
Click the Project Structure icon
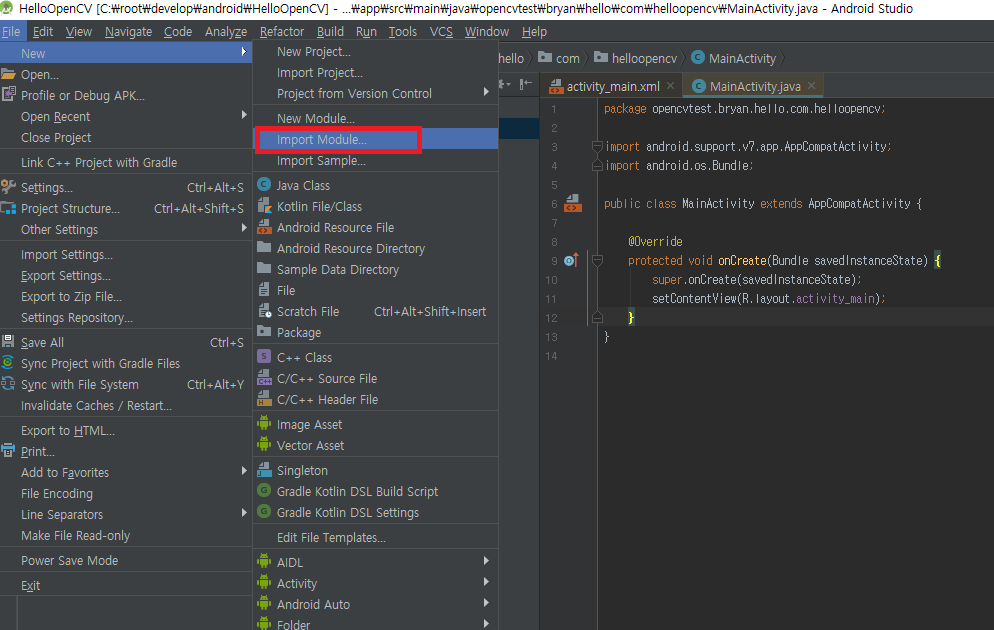(8, 208)
